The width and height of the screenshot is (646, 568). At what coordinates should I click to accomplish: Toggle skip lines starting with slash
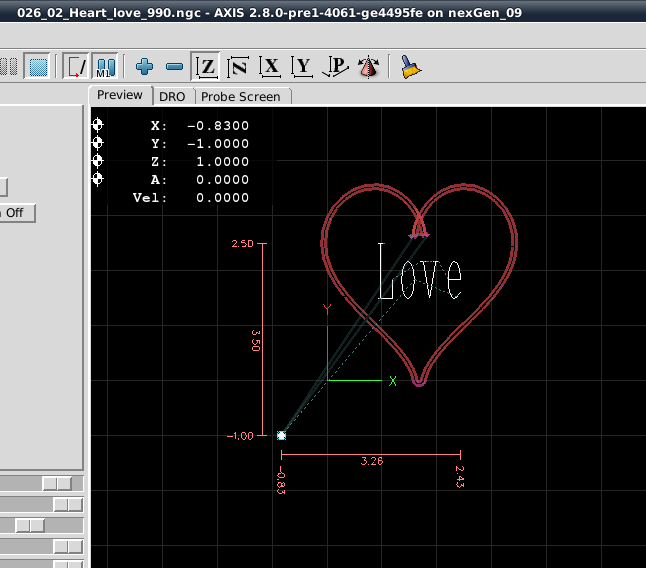point(76,67)
